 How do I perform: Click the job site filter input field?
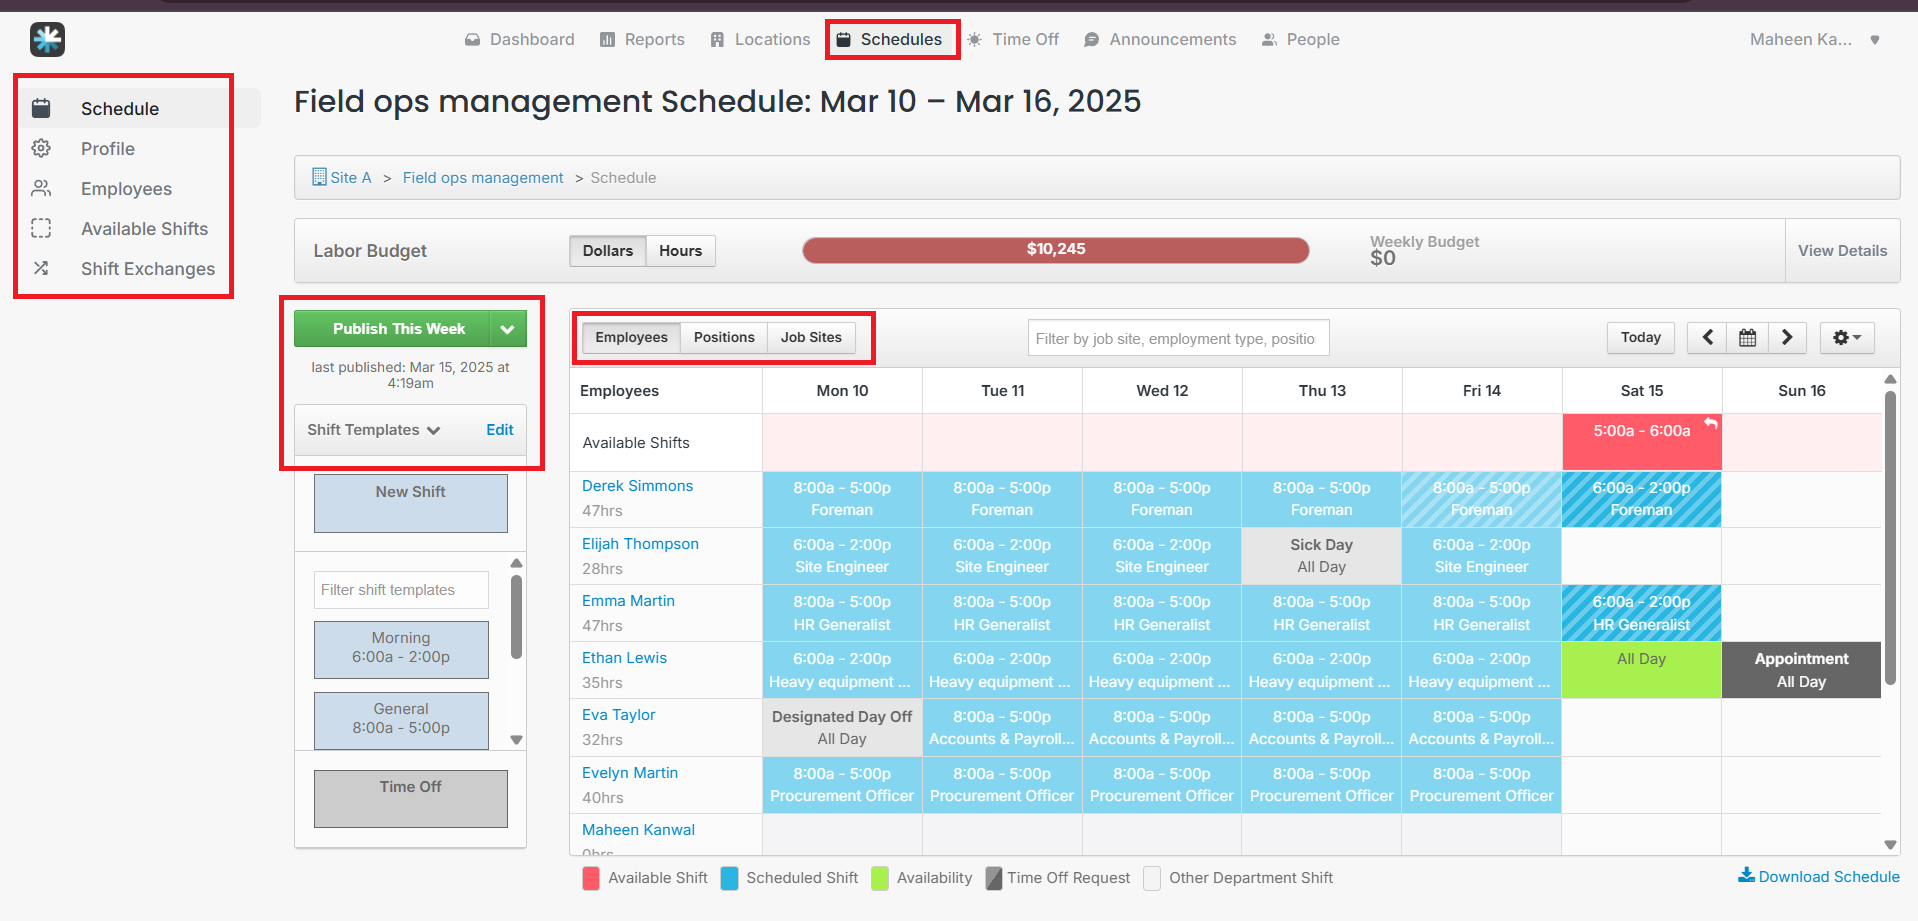[1178, 339]
